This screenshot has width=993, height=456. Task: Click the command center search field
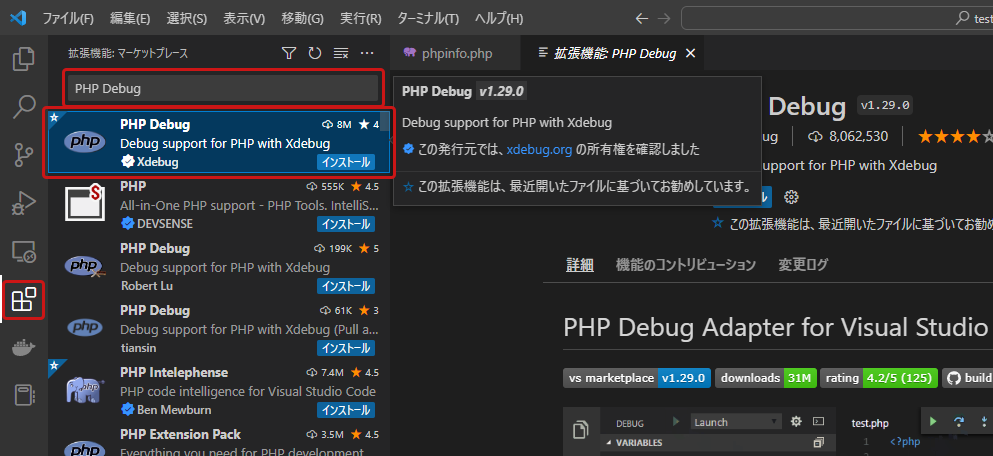coord(837,18)
